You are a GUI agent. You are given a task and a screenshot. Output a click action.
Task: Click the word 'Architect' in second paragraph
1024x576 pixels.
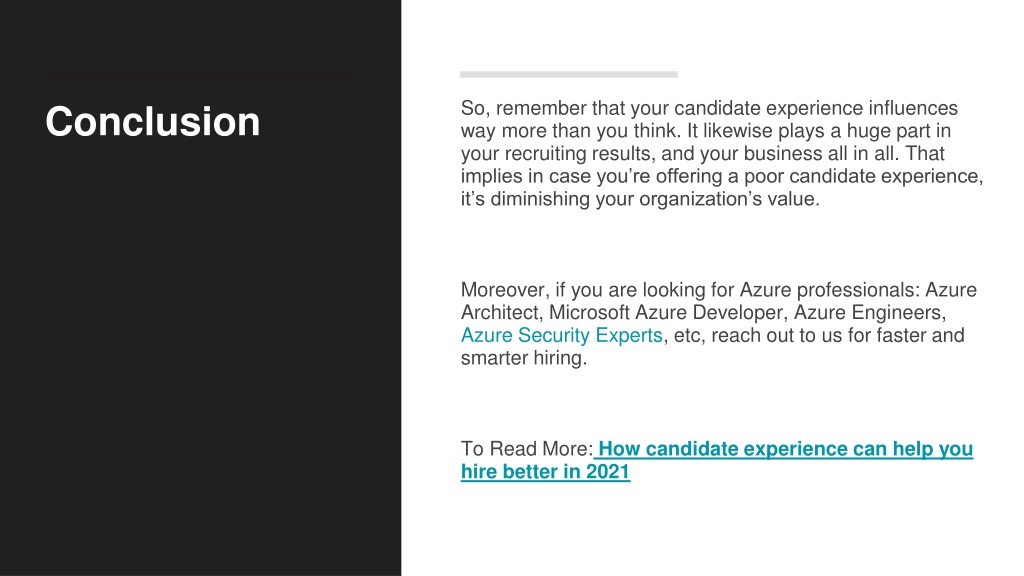point(500,312)
